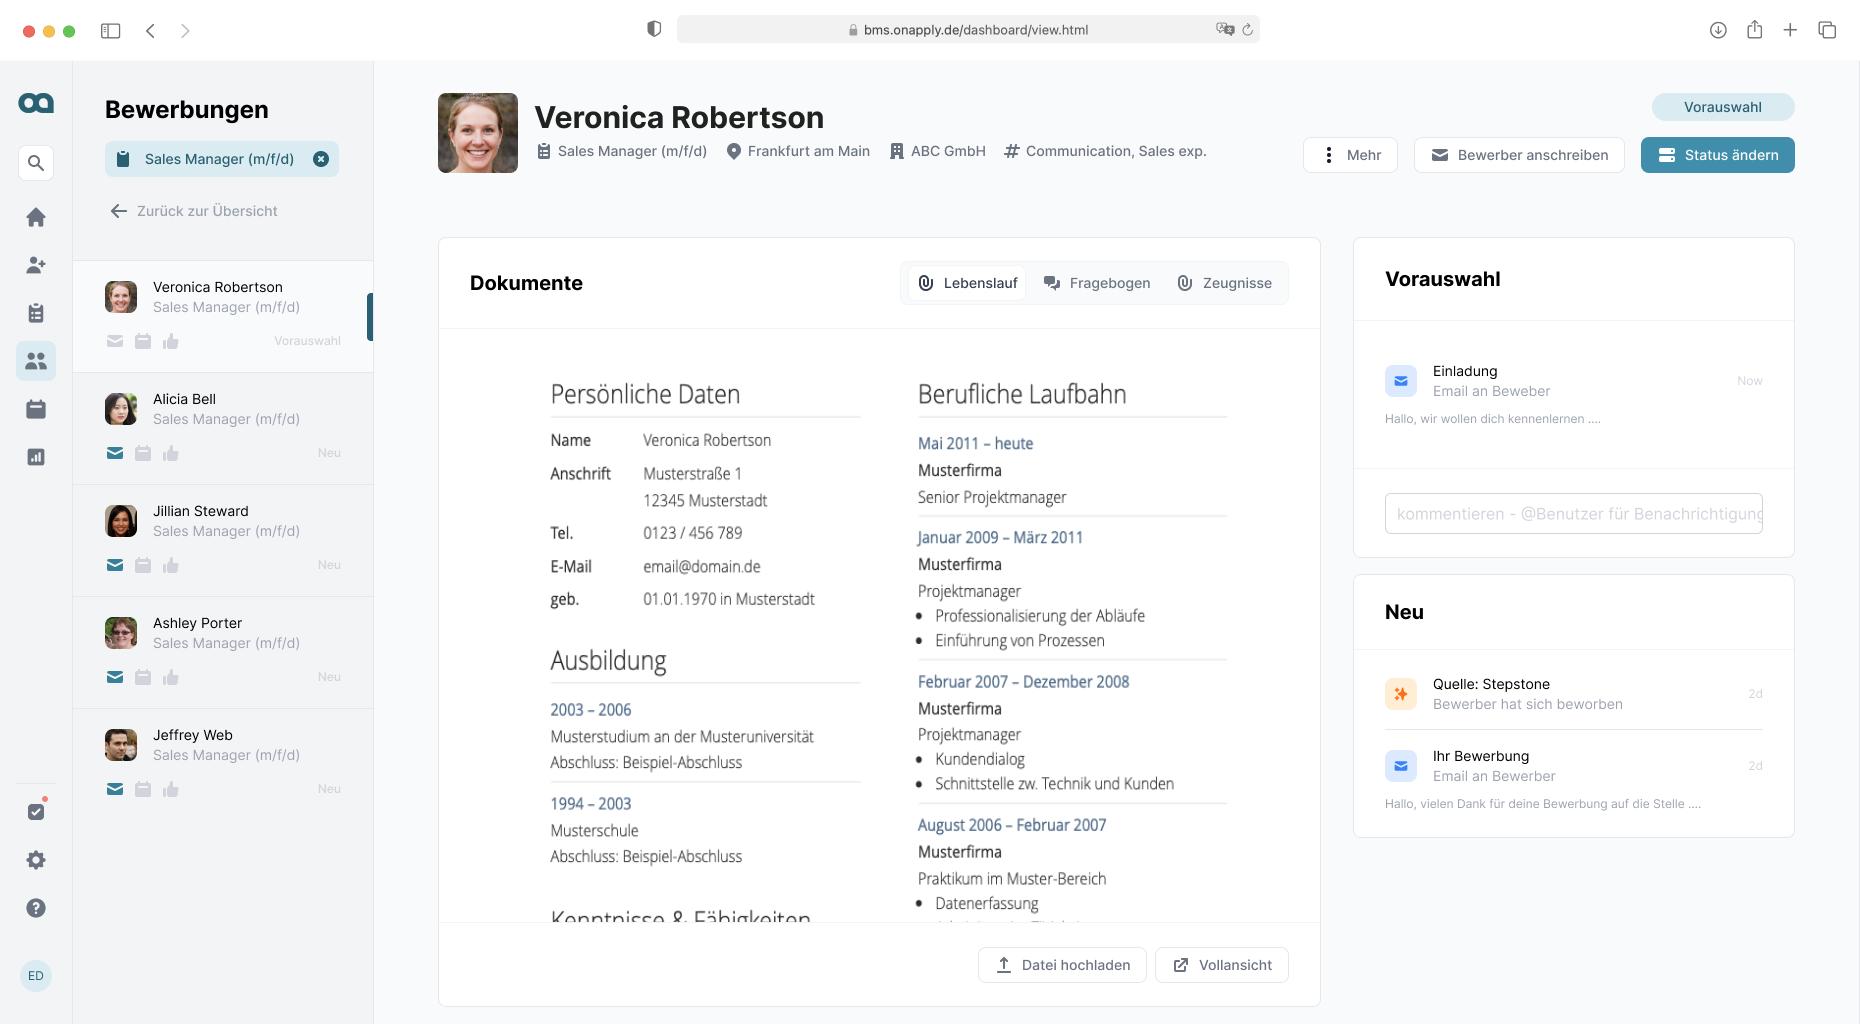Open the Mehr options menu
Screen dimensions: 1860x1024
[x=1350, y=155]
